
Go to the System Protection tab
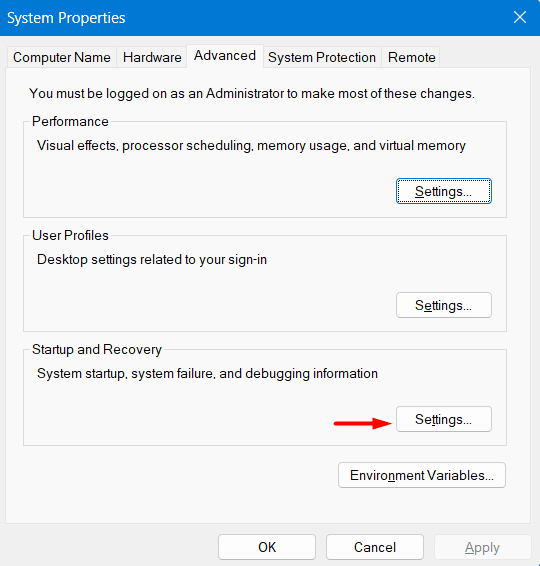(322, 57)
